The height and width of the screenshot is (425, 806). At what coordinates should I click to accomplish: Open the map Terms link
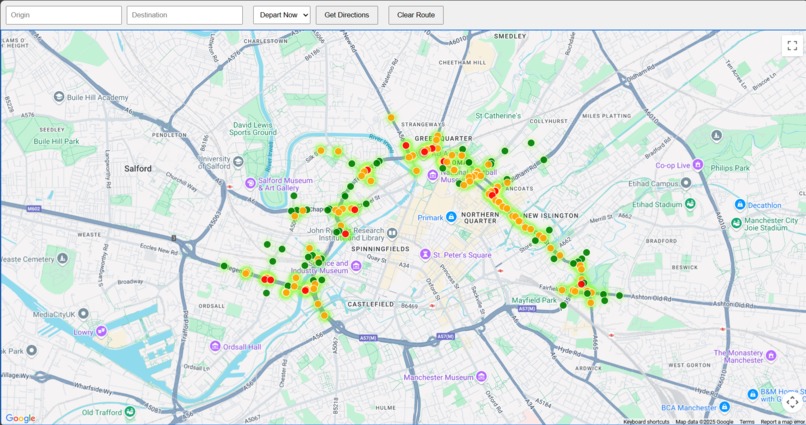click(x=746, y=422)
